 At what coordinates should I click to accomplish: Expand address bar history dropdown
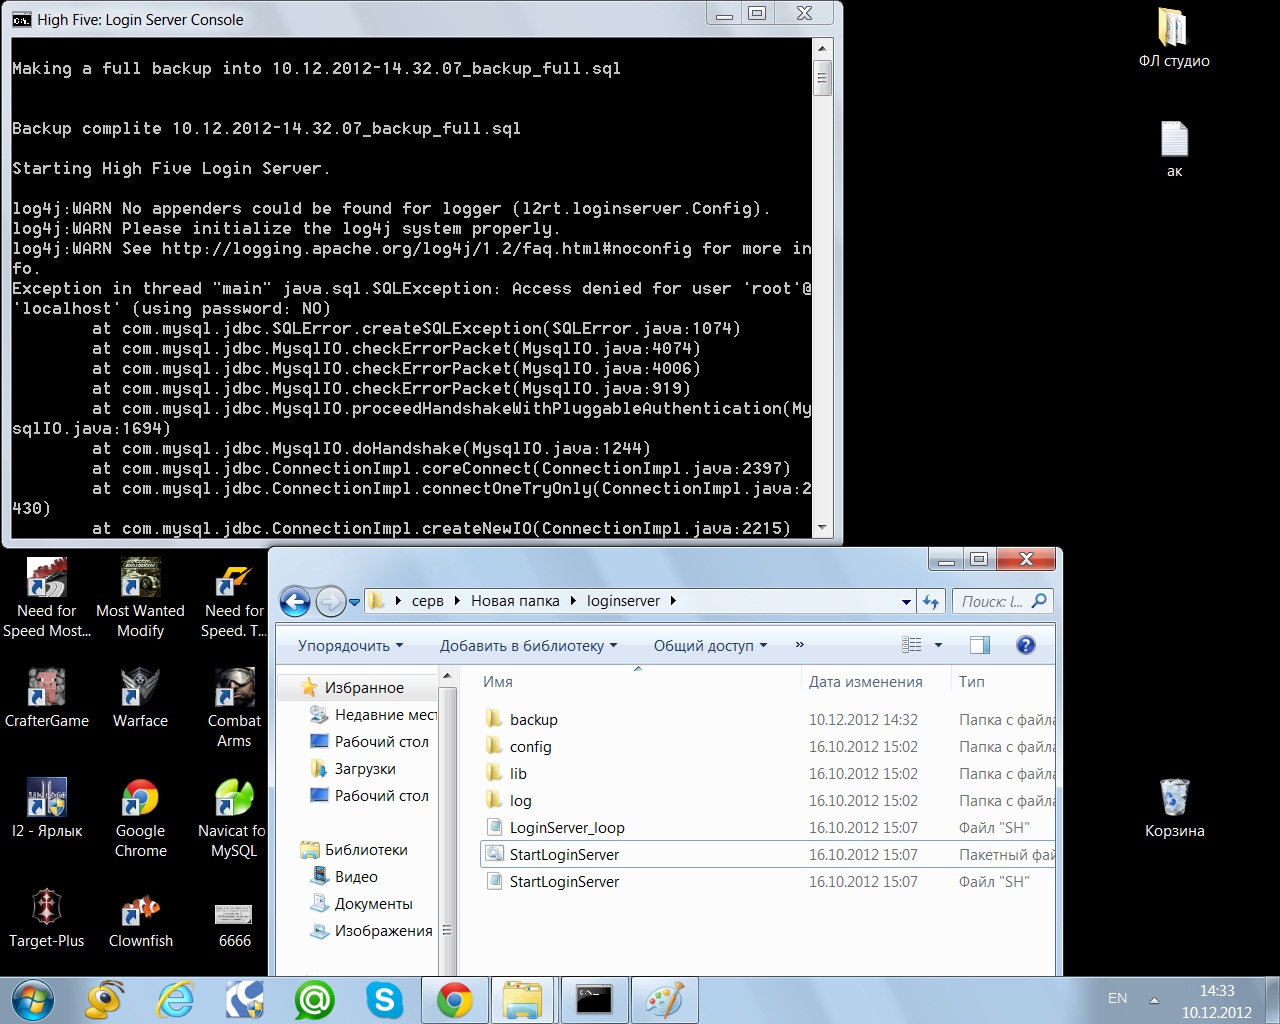pos(906,602)
